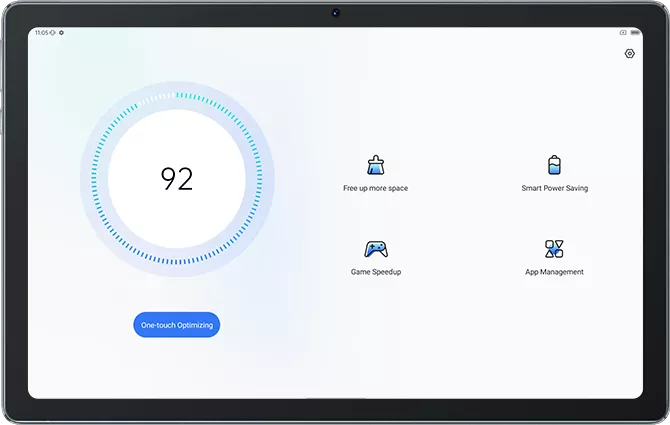Launch Game Speedup via the gamepad icon

pos(375,249)
